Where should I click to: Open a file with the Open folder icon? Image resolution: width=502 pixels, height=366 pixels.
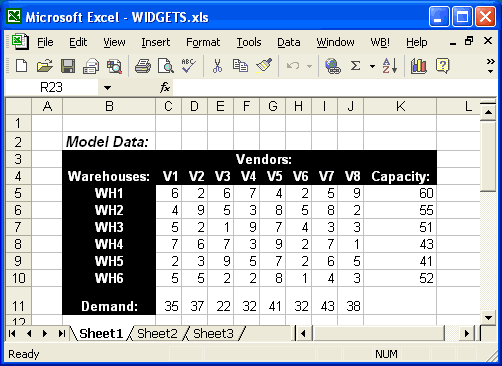(x=45, y=66)
